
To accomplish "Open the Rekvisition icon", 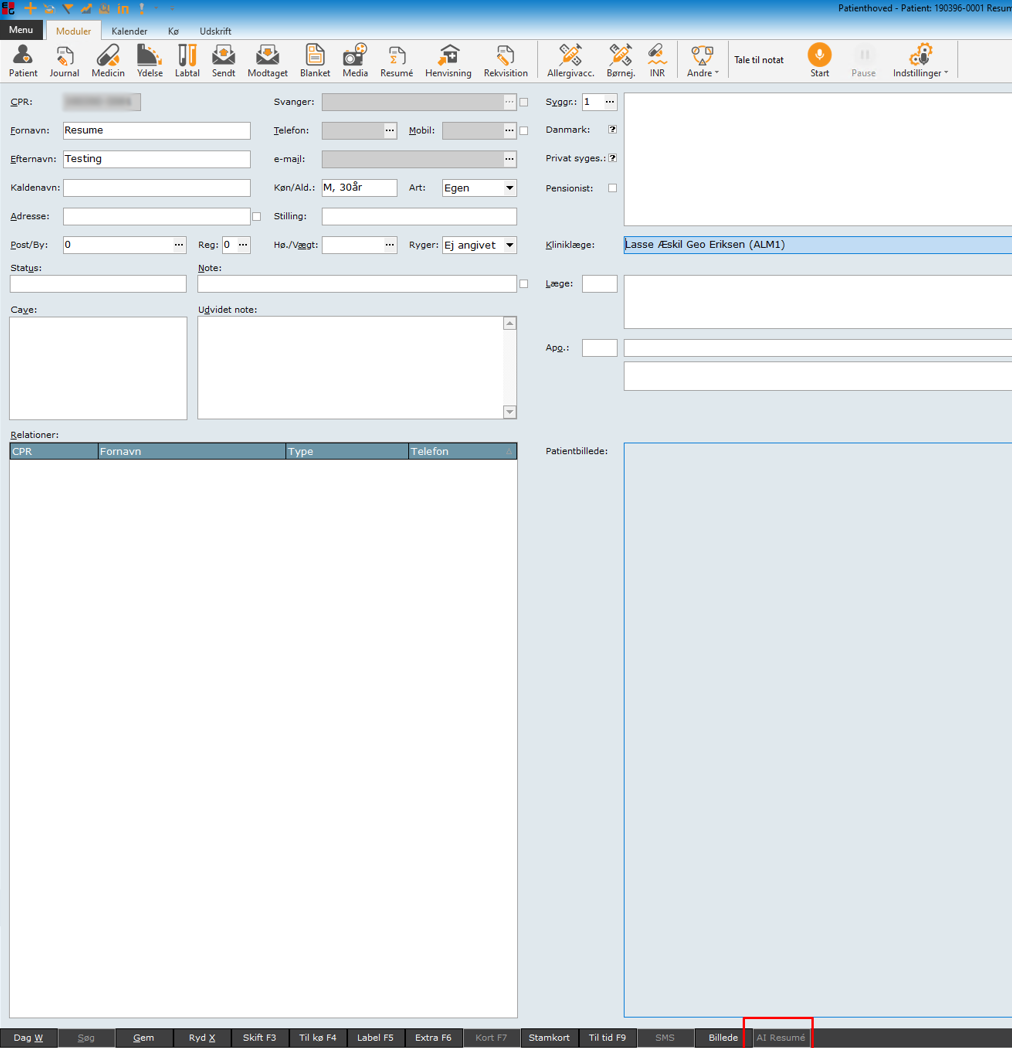I will (x=505, y=61).
